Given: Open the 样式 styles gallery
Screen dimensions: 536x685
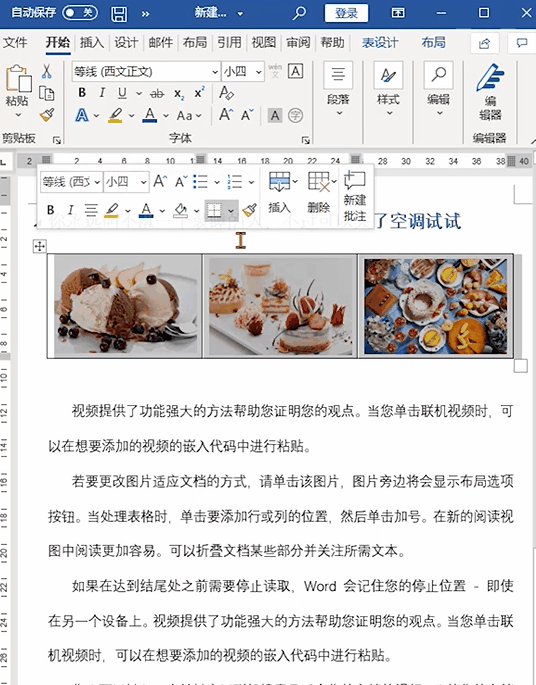Looking at the screenshot, I should click(x=388, y=90).
